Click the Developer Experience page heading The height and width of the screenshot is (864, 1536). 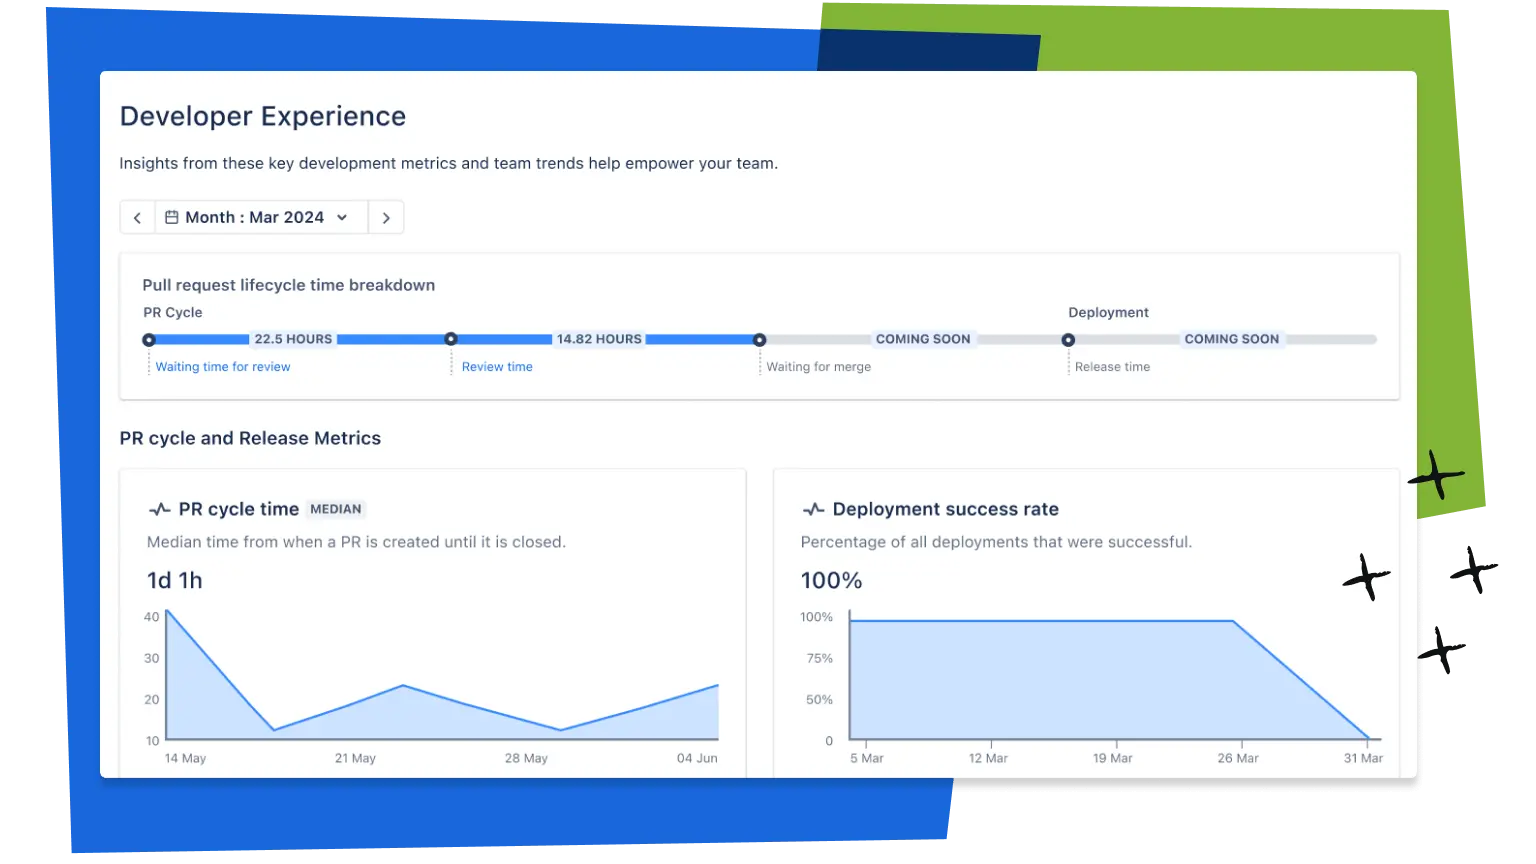coord(263,116)
